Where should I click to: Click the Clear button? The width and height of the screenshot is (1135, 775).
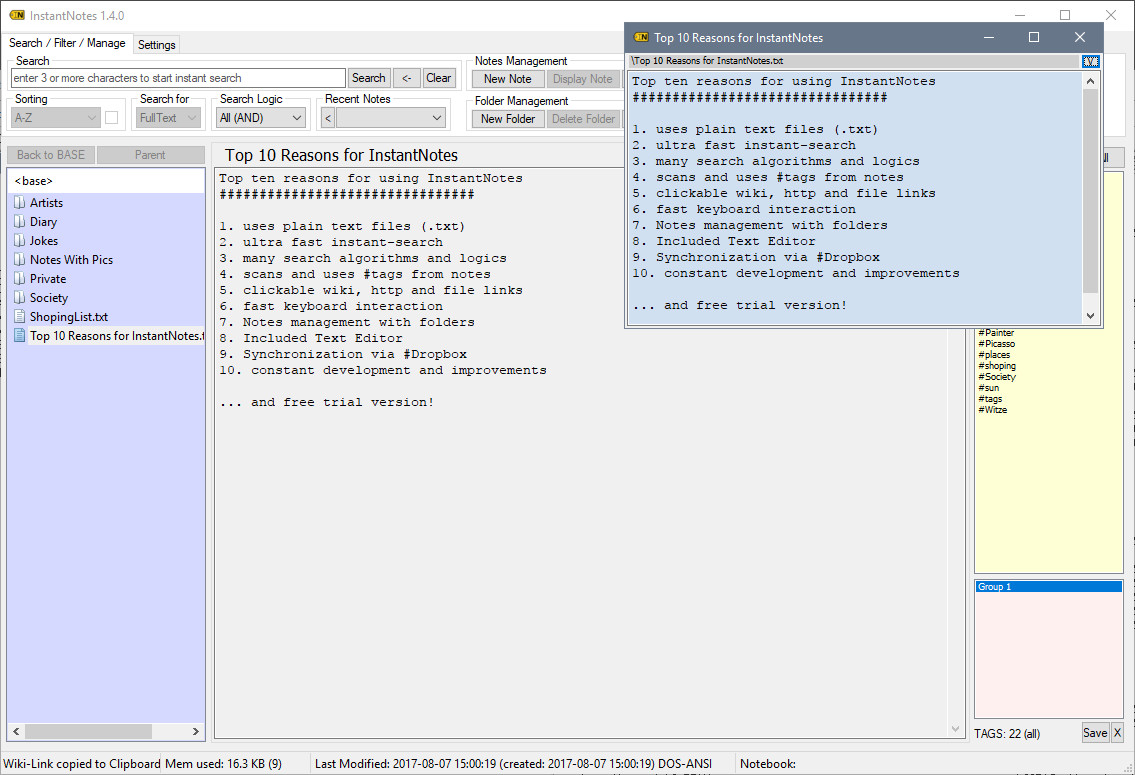click(x=438, y=77)
